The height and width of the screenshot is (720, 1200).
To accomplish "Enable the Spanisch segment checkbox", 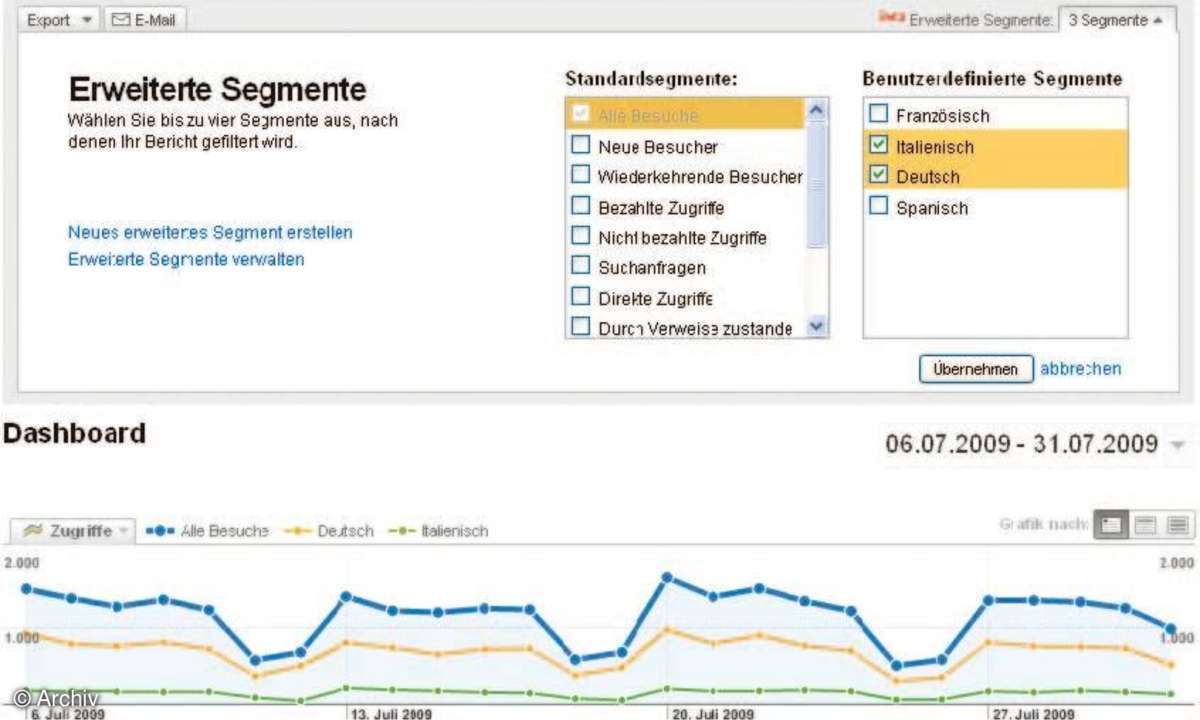I will (x=878, y=207).
